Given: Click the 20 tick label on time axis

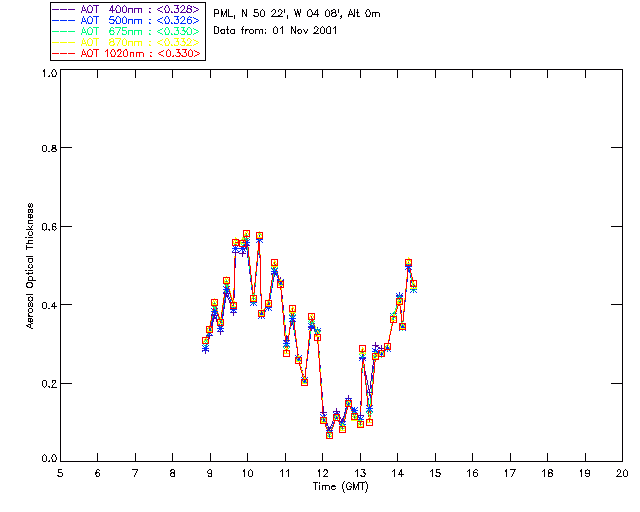Looking at the screenshot, I should coord(622,472).
